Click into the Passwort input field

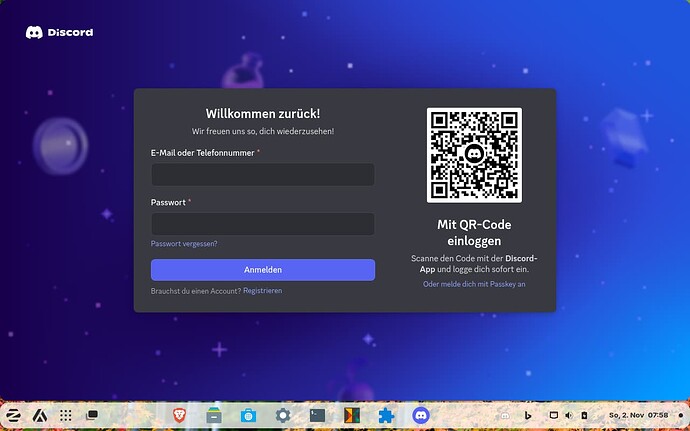[x=262, y=224]
